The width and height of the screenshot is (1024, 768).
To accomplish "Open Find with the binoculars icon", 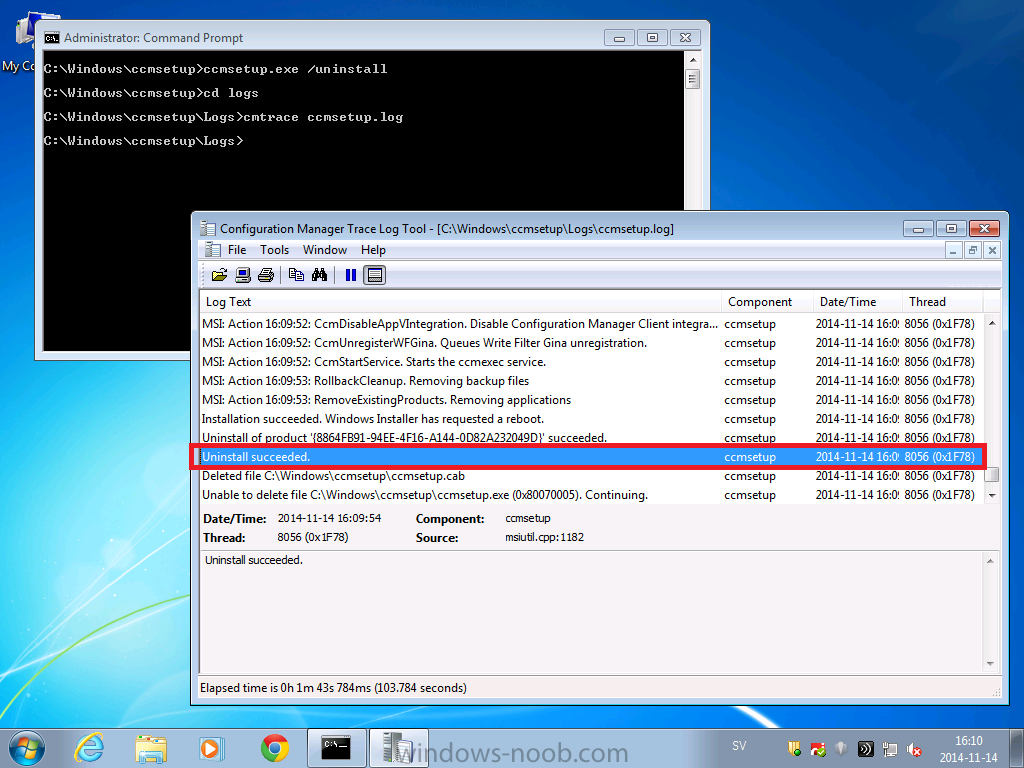I will click(x=319, y=275).
